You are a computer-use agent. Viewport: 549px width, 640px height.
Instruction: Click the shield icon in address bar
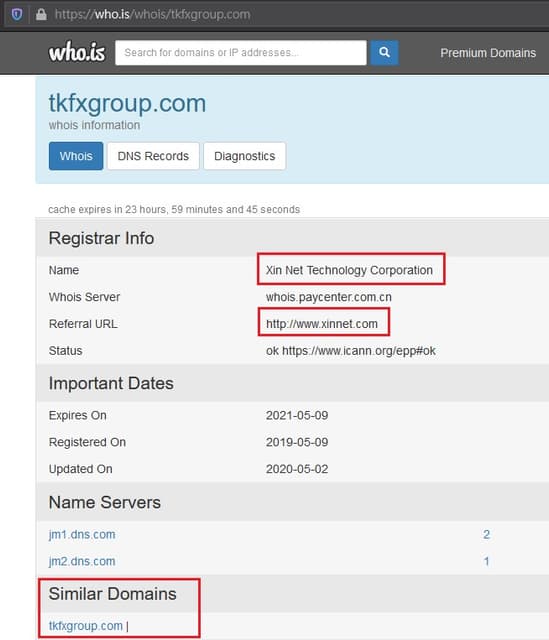pyautogui.click(x=17, y=15)
